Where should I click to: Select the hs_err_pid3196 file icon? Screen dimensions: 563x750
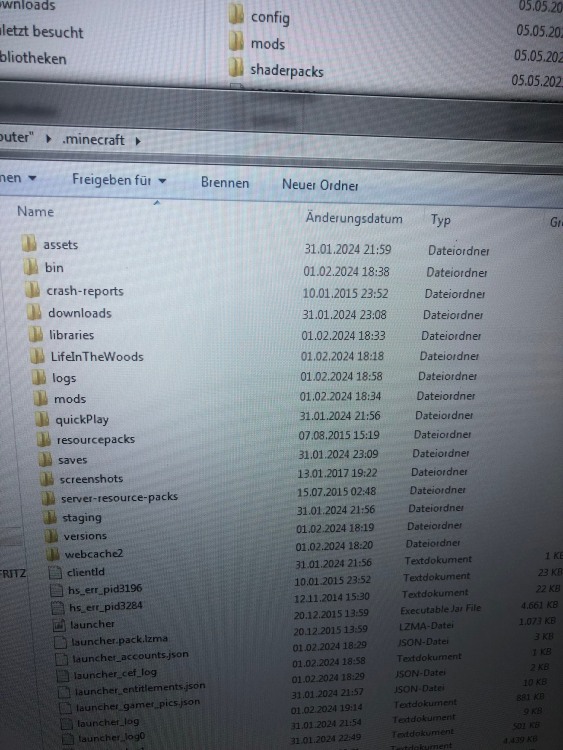tap(57, 590)
